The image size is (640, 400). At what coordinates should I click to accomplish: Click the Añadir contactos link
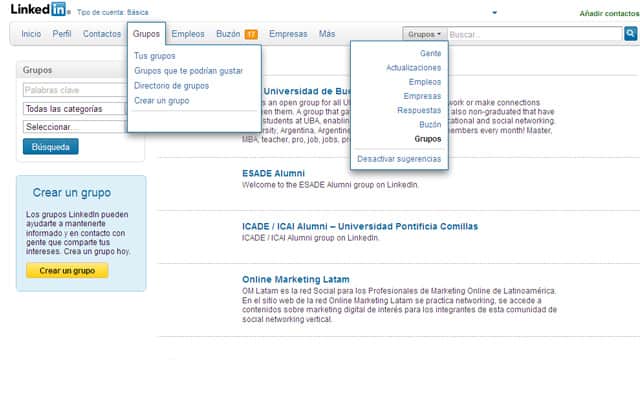click(x=609, y=13)
